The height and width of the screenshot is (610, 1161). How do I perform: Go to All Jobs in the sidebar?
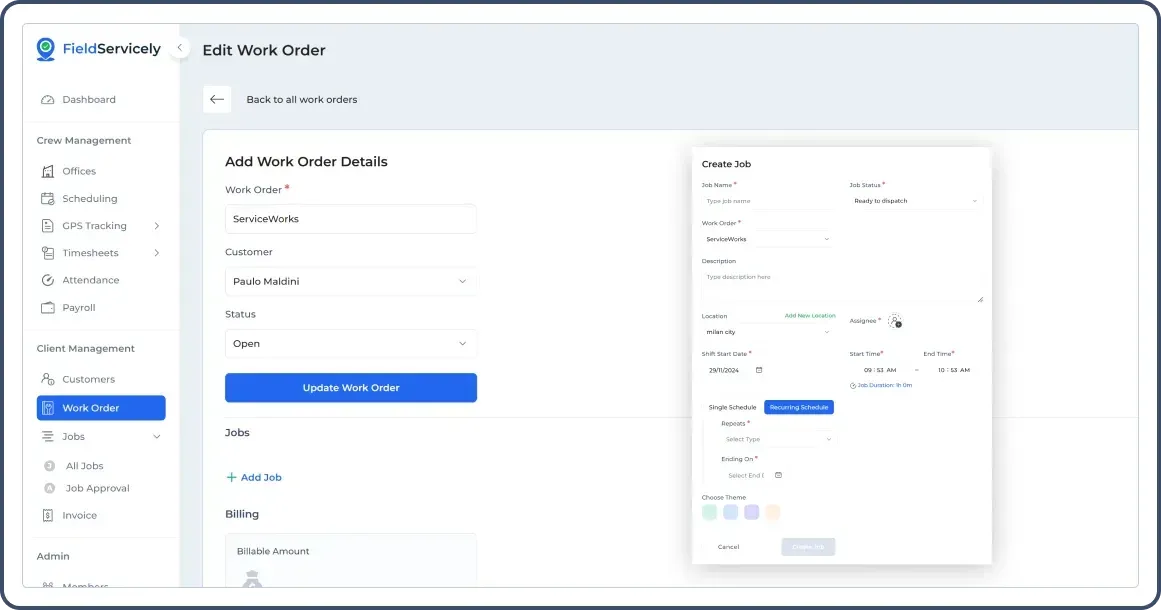85,466
